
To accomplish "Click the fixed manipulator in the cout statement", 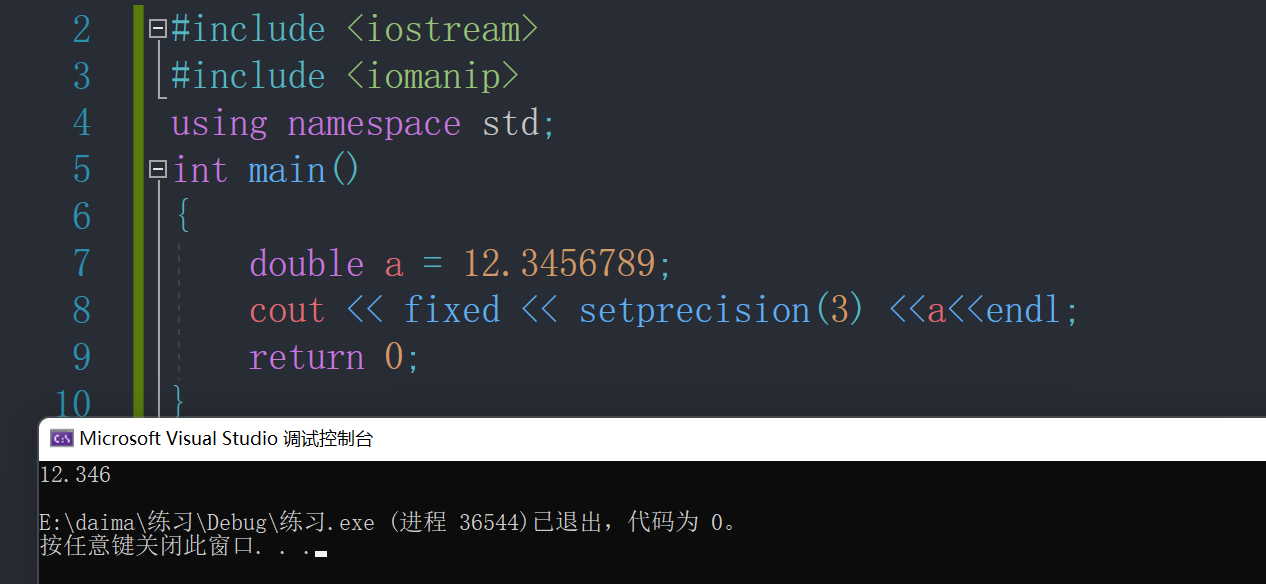I will [452, 309].
